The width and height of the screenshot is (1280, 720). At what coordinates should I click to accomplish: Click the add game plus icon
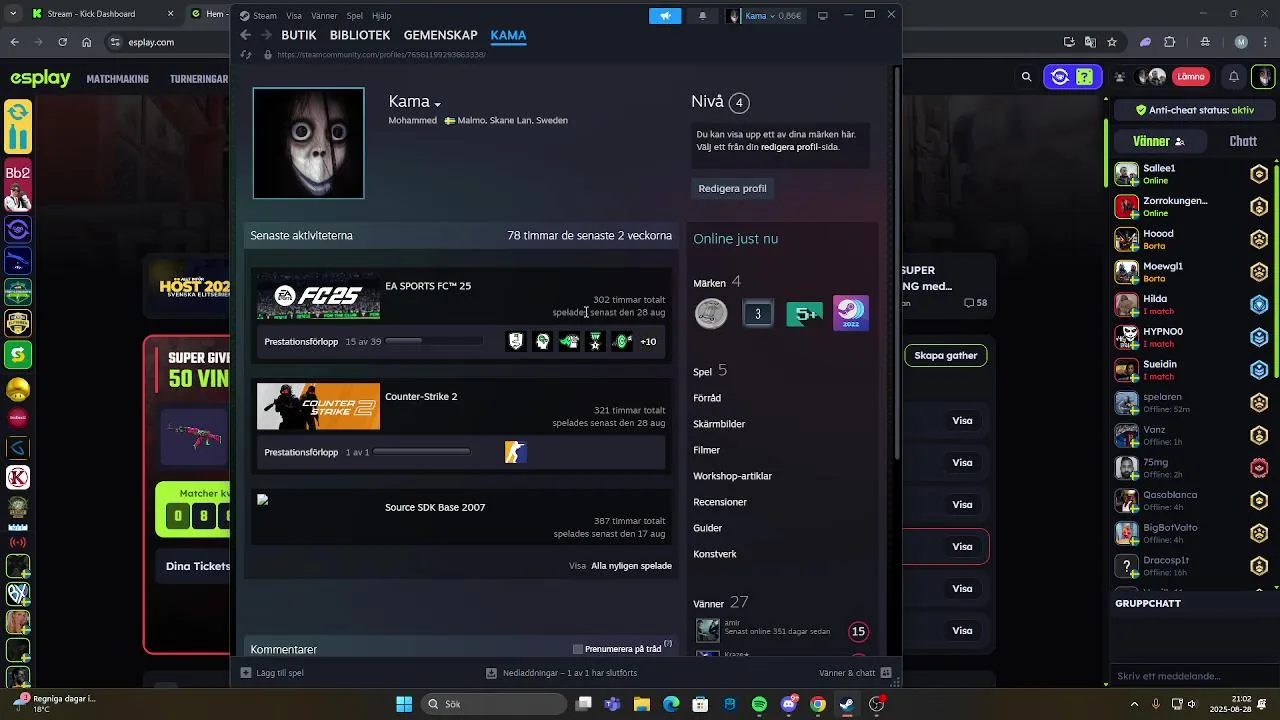click(246, 673)
